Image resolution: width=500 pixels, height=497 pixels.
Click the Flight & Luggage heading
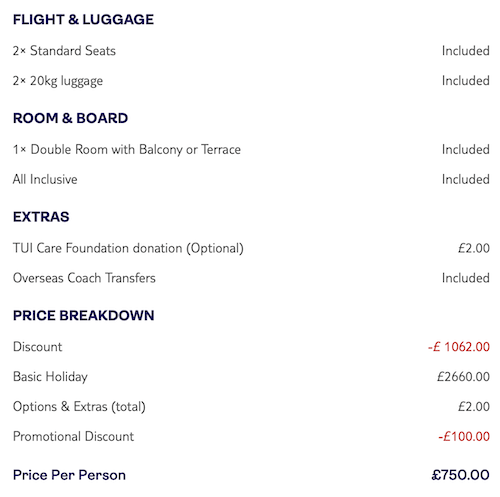(x=83, y=19)
